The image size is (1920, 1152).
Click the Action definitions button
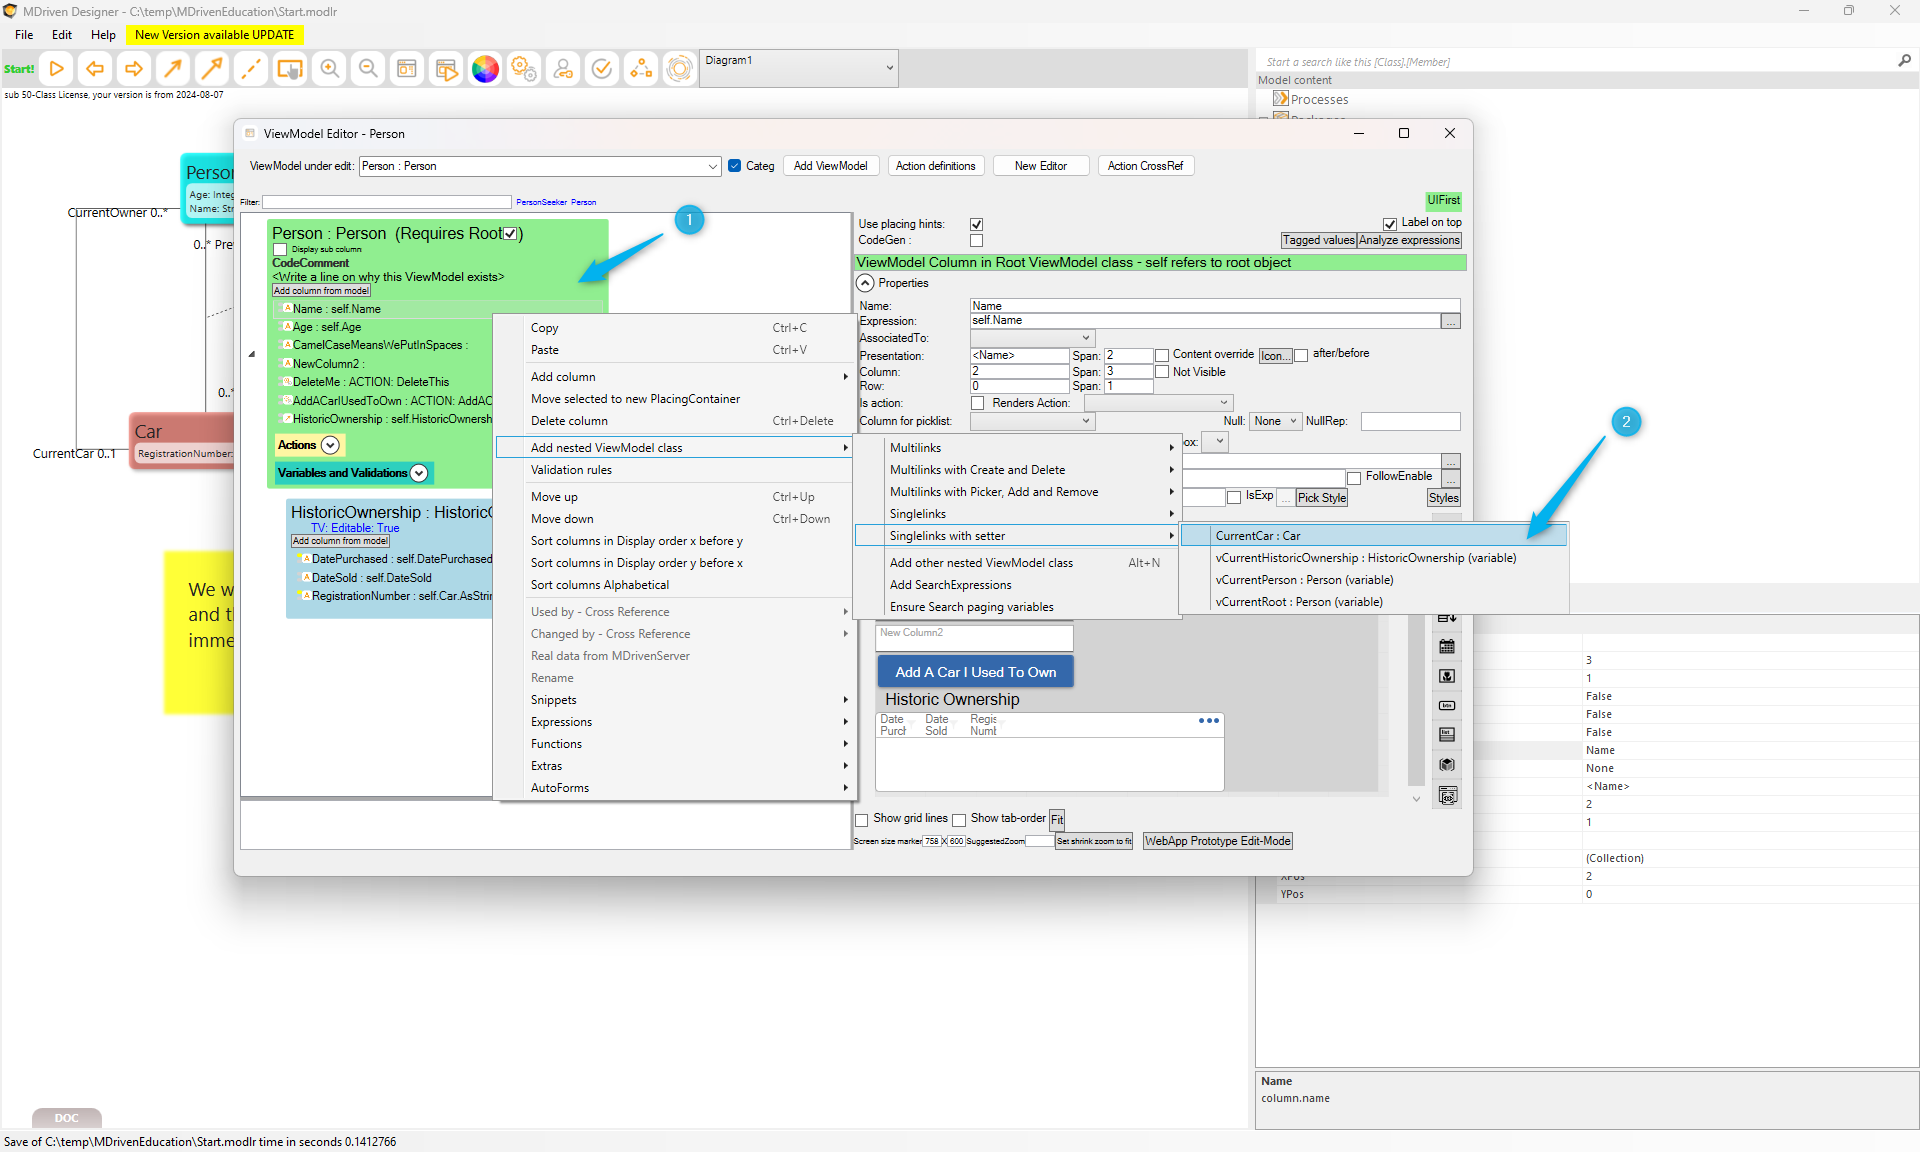pyautogui.click(x=935, y=166)
